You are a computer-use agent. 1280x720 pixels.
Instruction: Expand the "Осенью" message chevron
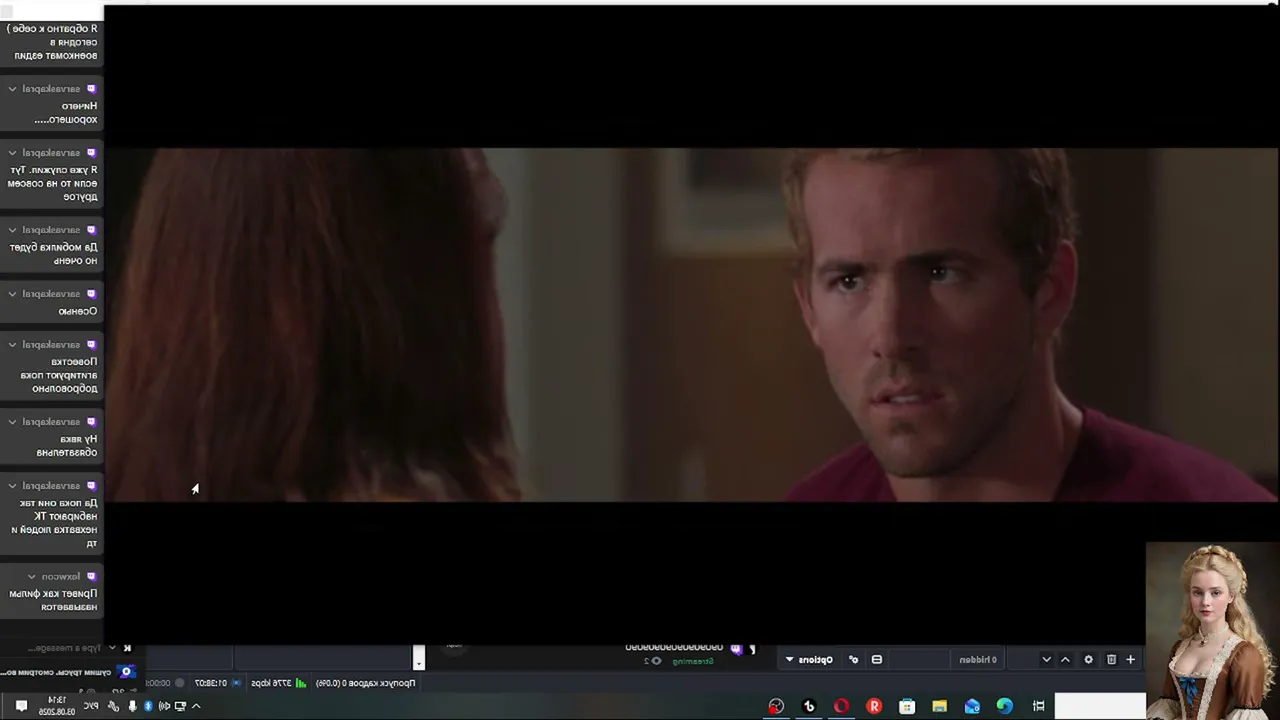point(12,294)
